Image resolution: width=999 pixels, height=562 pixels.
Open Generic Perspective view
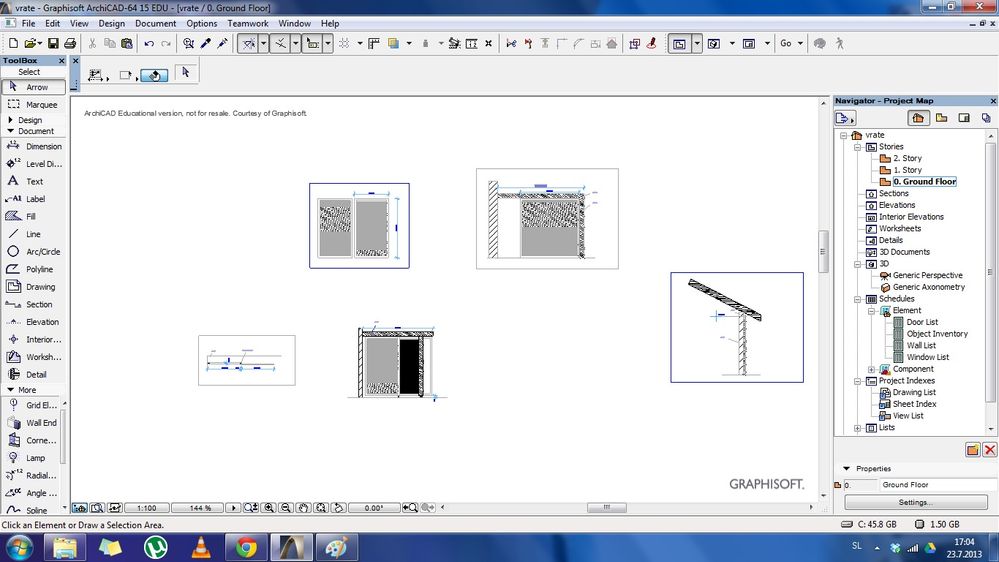point(927,275)
